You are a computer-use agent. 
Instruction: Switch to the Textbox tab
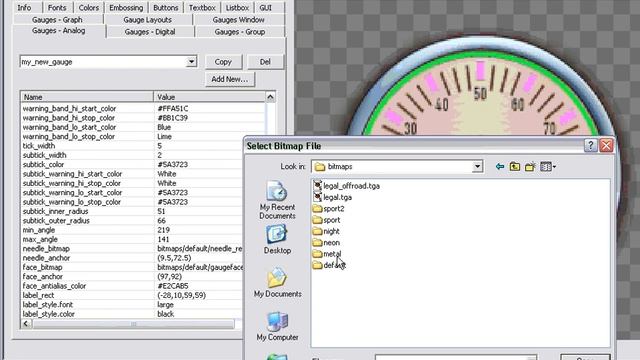click(202, 7)
